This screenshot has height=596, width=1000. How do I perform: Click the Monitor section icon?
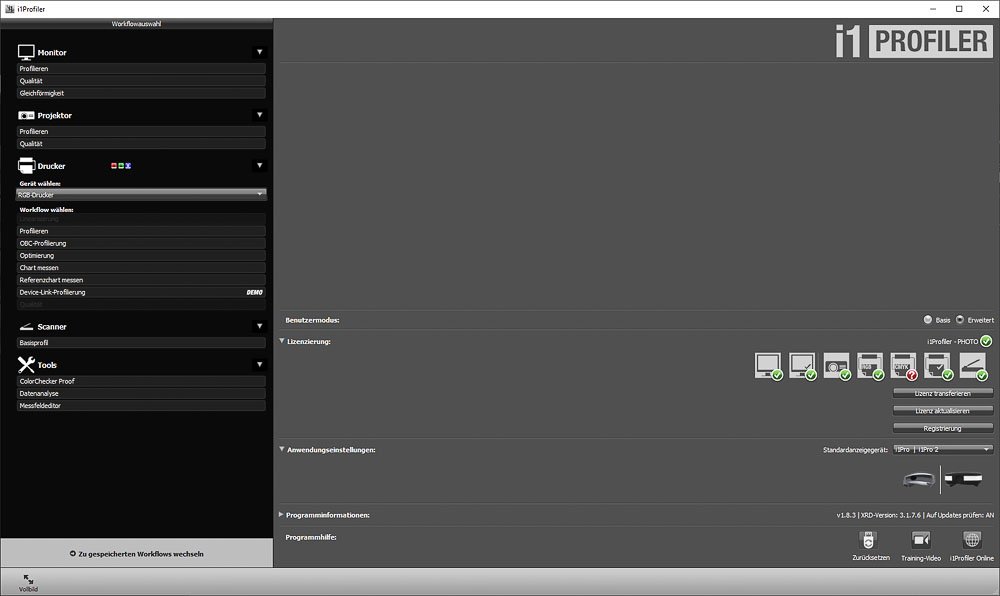click(26, 52)
